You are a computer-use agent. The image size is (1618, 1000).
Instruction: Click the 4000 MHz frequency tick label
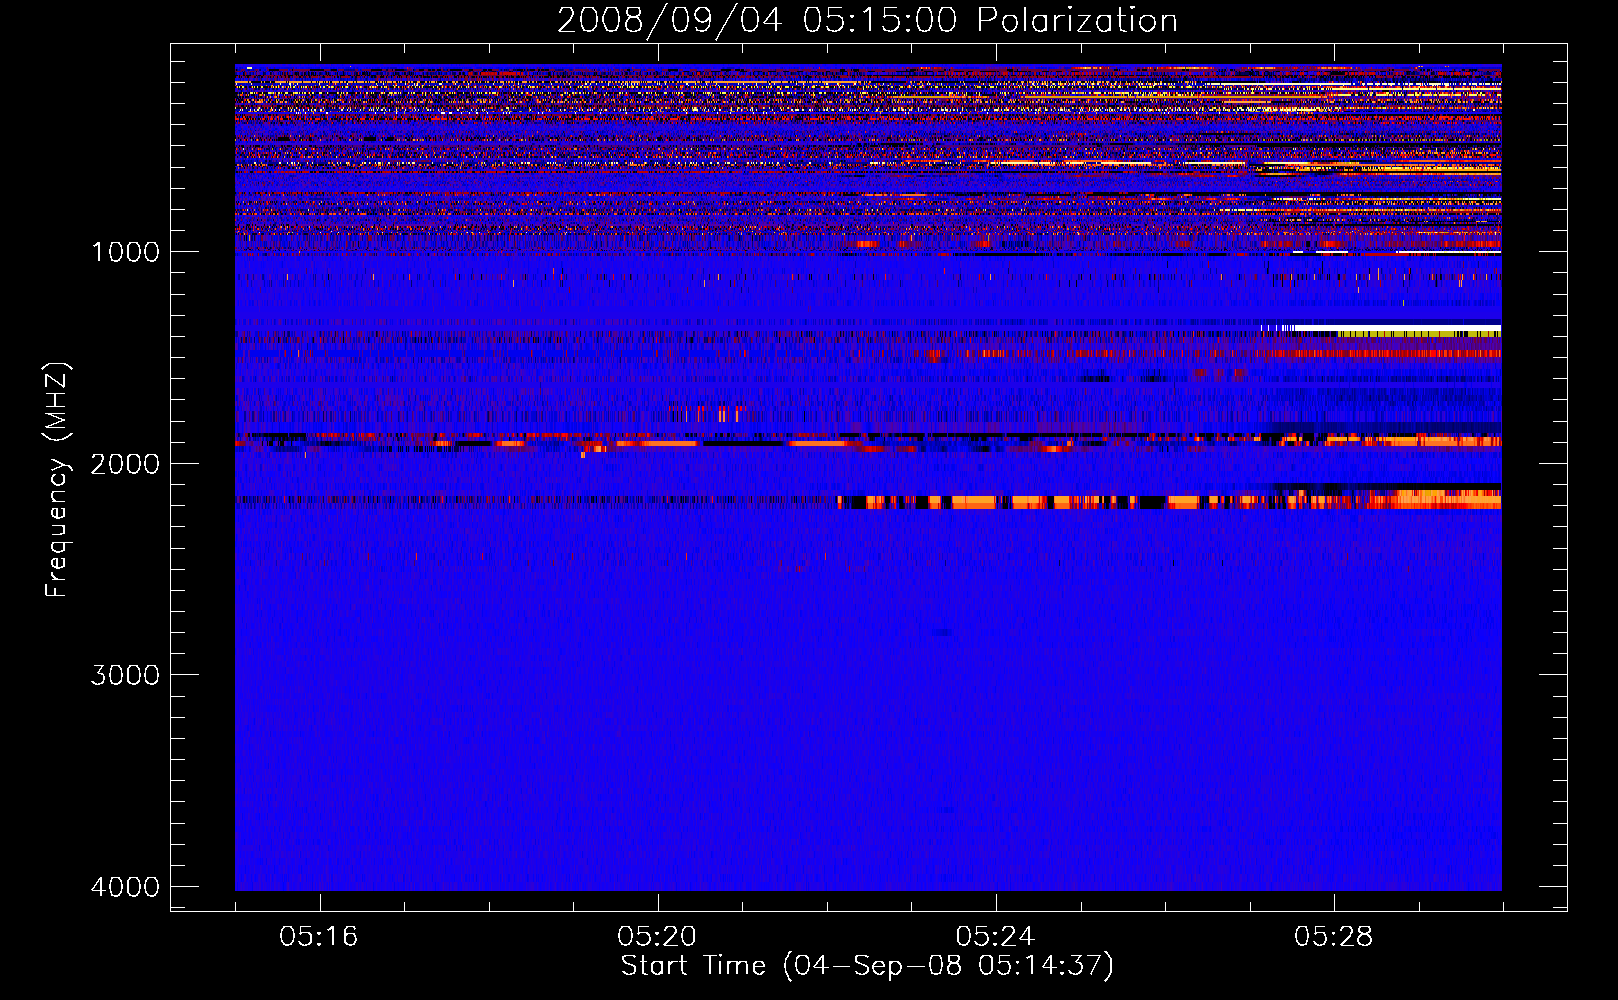(125, 887)
